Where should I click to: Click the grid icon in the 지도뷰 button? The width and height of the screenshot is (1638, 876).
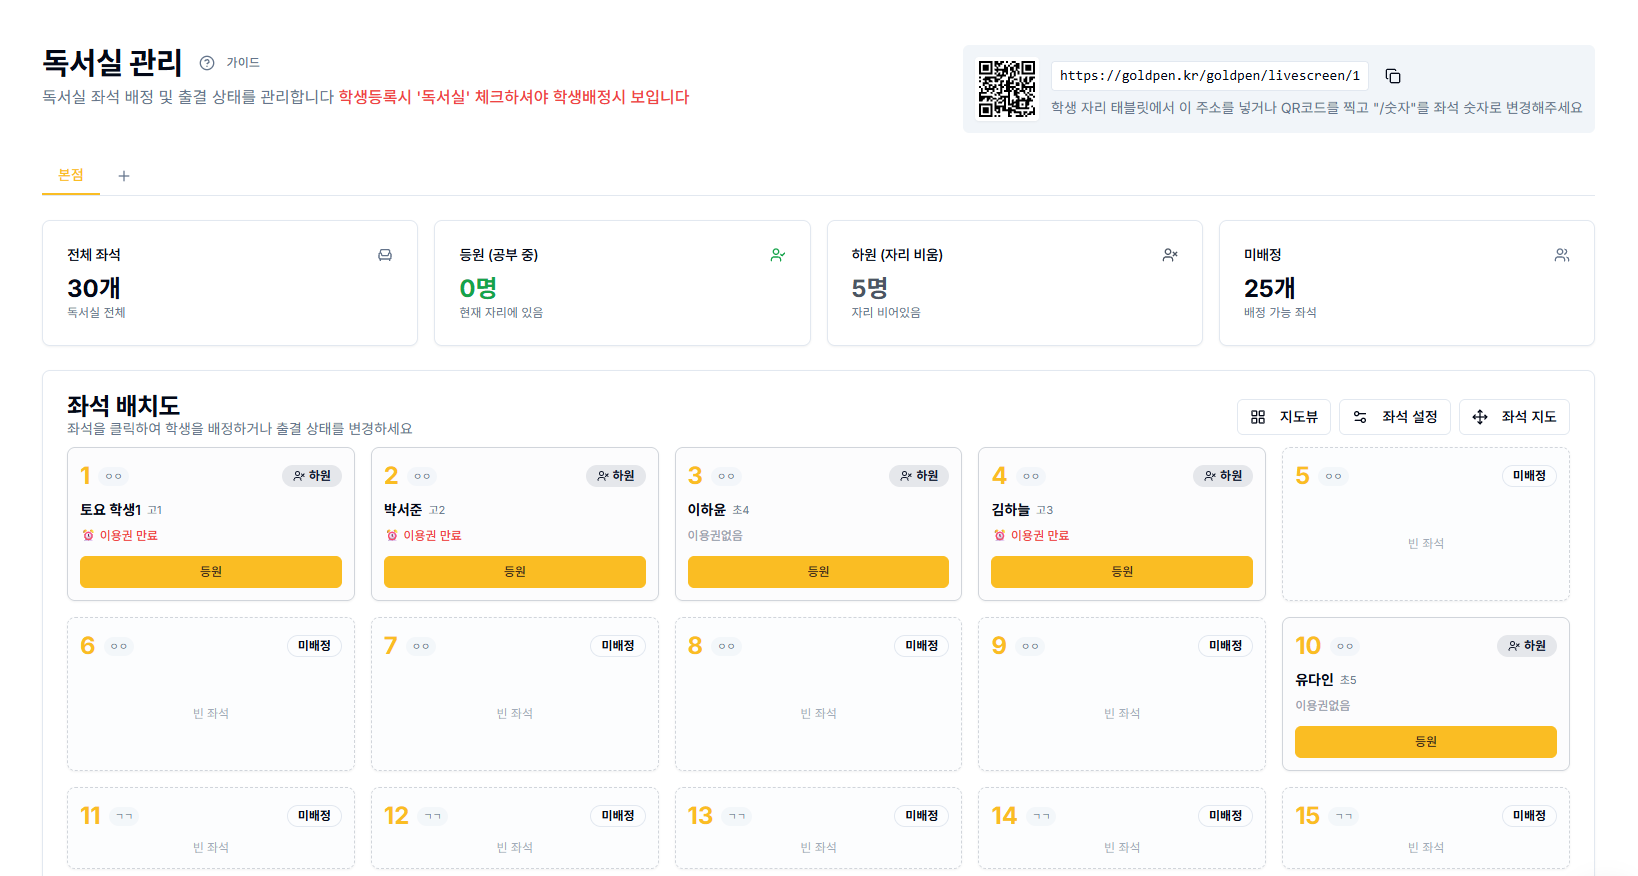1258,417
